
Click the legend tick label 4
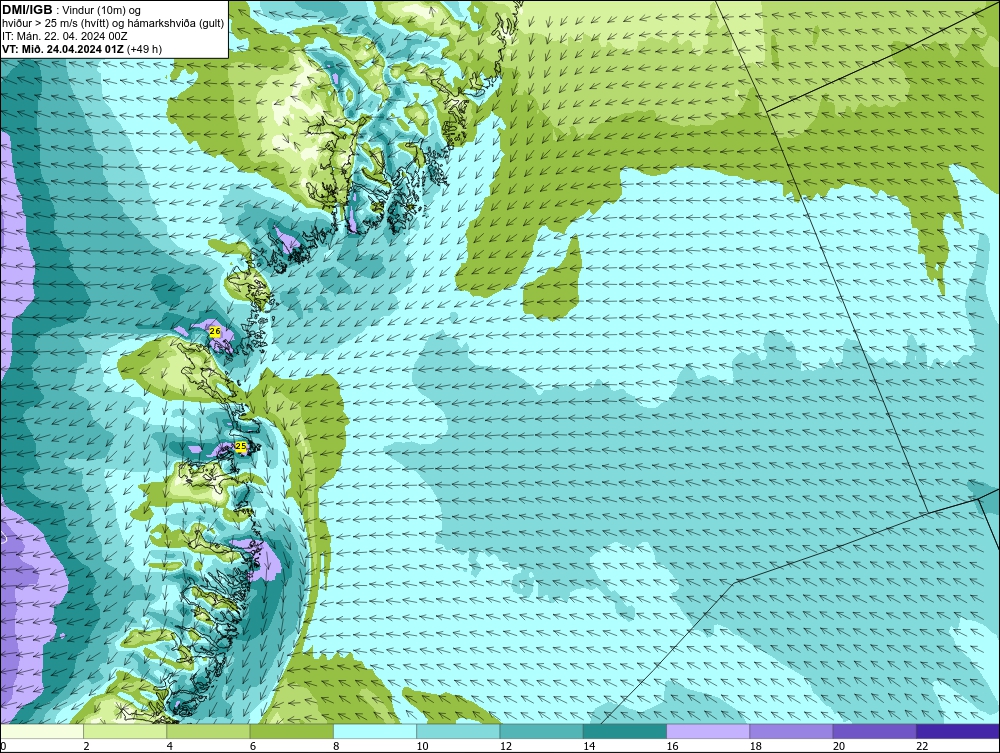pos(170,746)
